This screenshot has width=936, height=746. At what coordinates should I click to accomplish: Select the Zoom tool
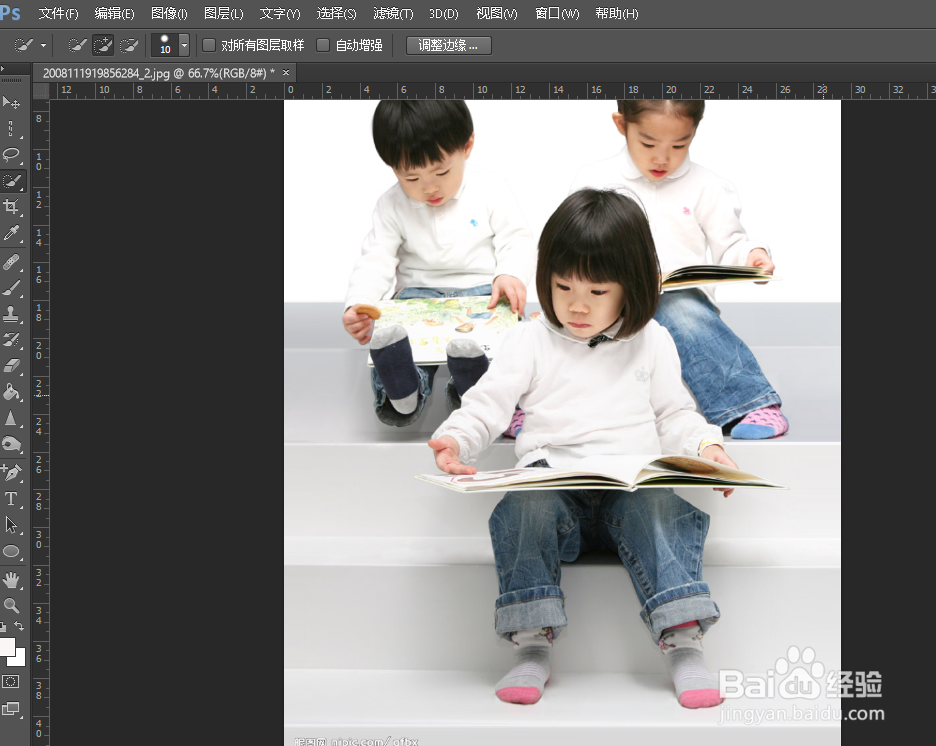click(x=13, y=604)
